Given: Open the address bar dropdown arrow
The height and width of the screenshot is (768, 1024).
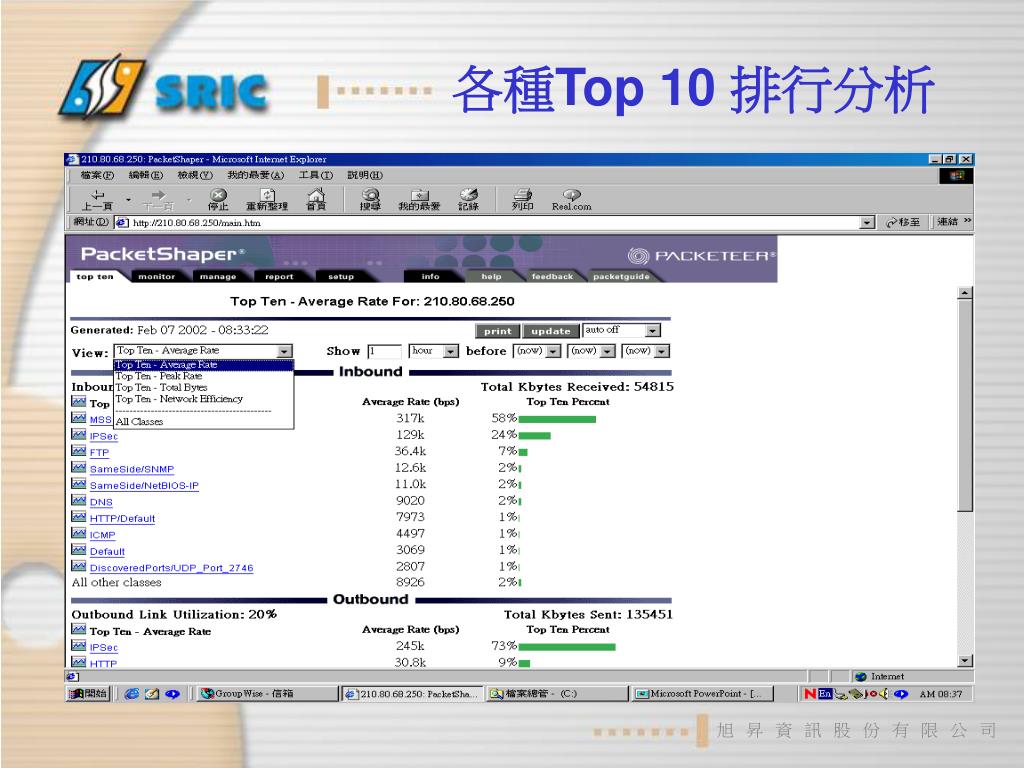Looking at the screenshot, I should point(867,223).
